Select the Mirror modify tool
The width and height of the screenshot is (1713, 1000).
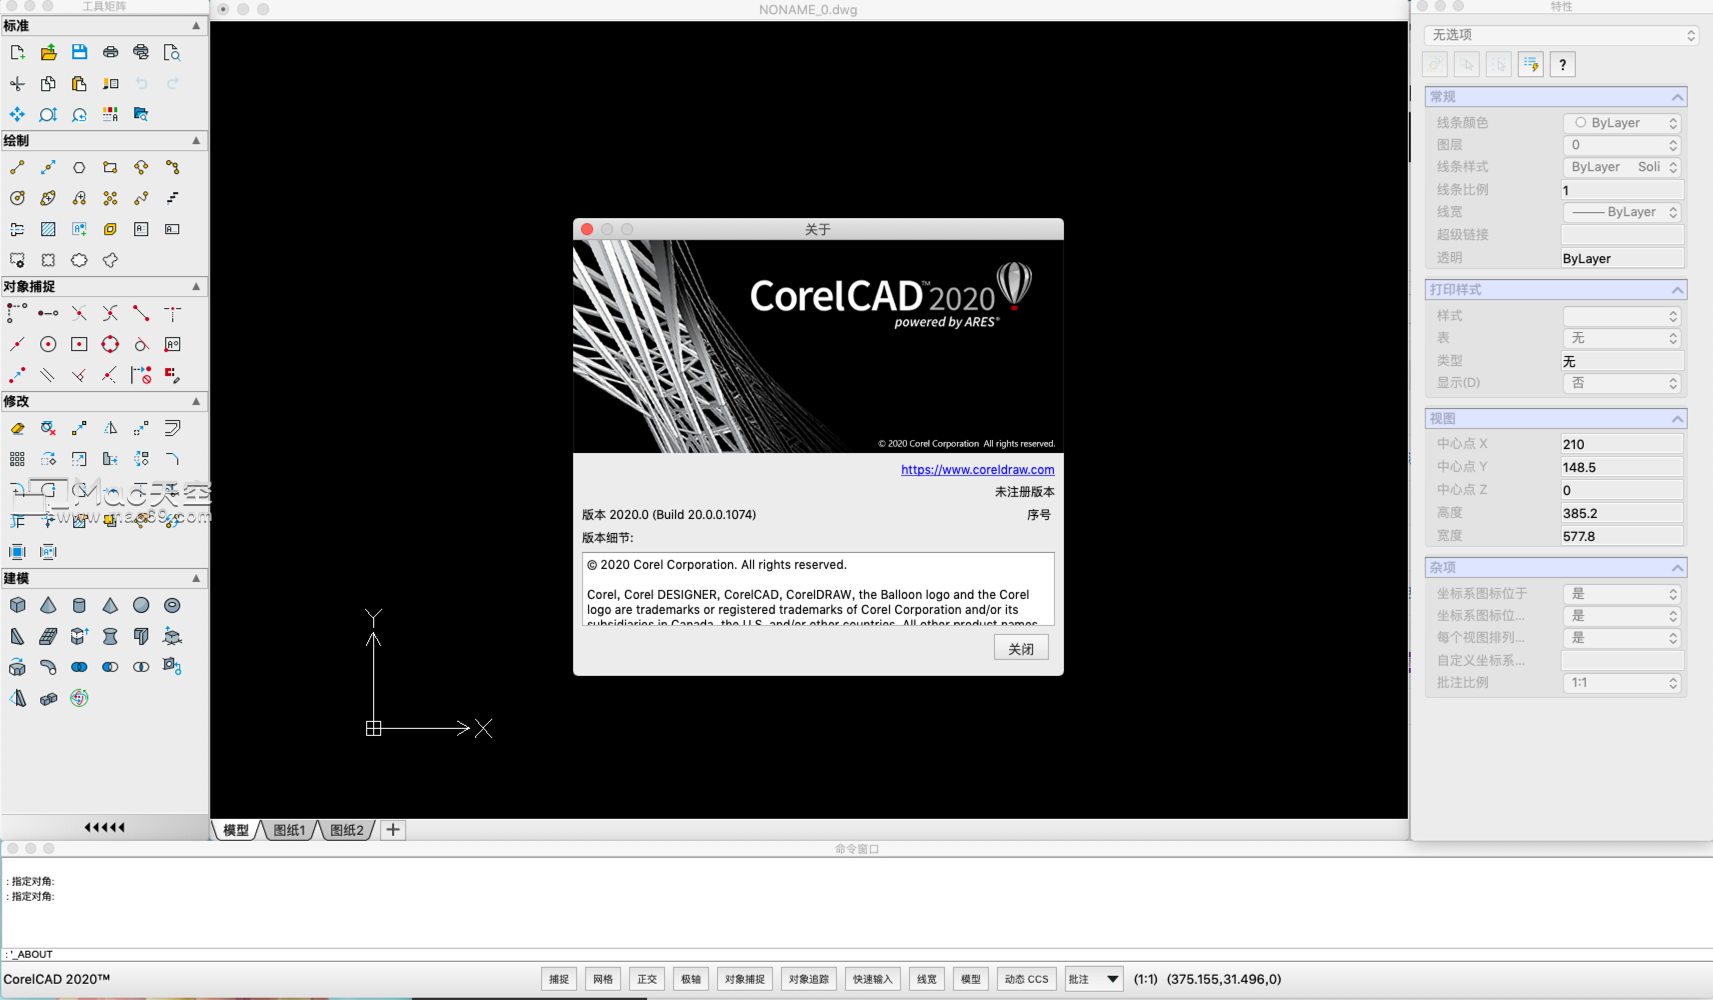pos(110,428)
